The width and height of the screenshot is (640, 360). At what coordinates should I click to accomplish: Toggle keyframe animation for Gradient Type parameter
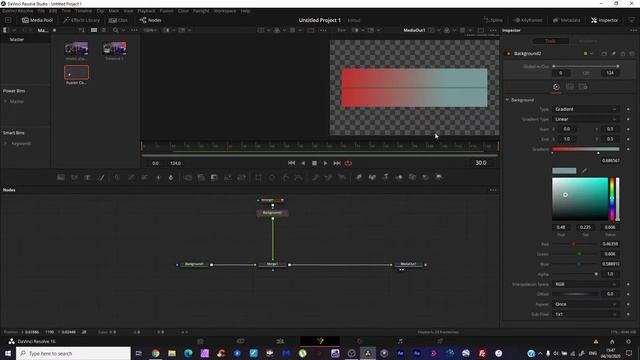(x=628, y=119)
